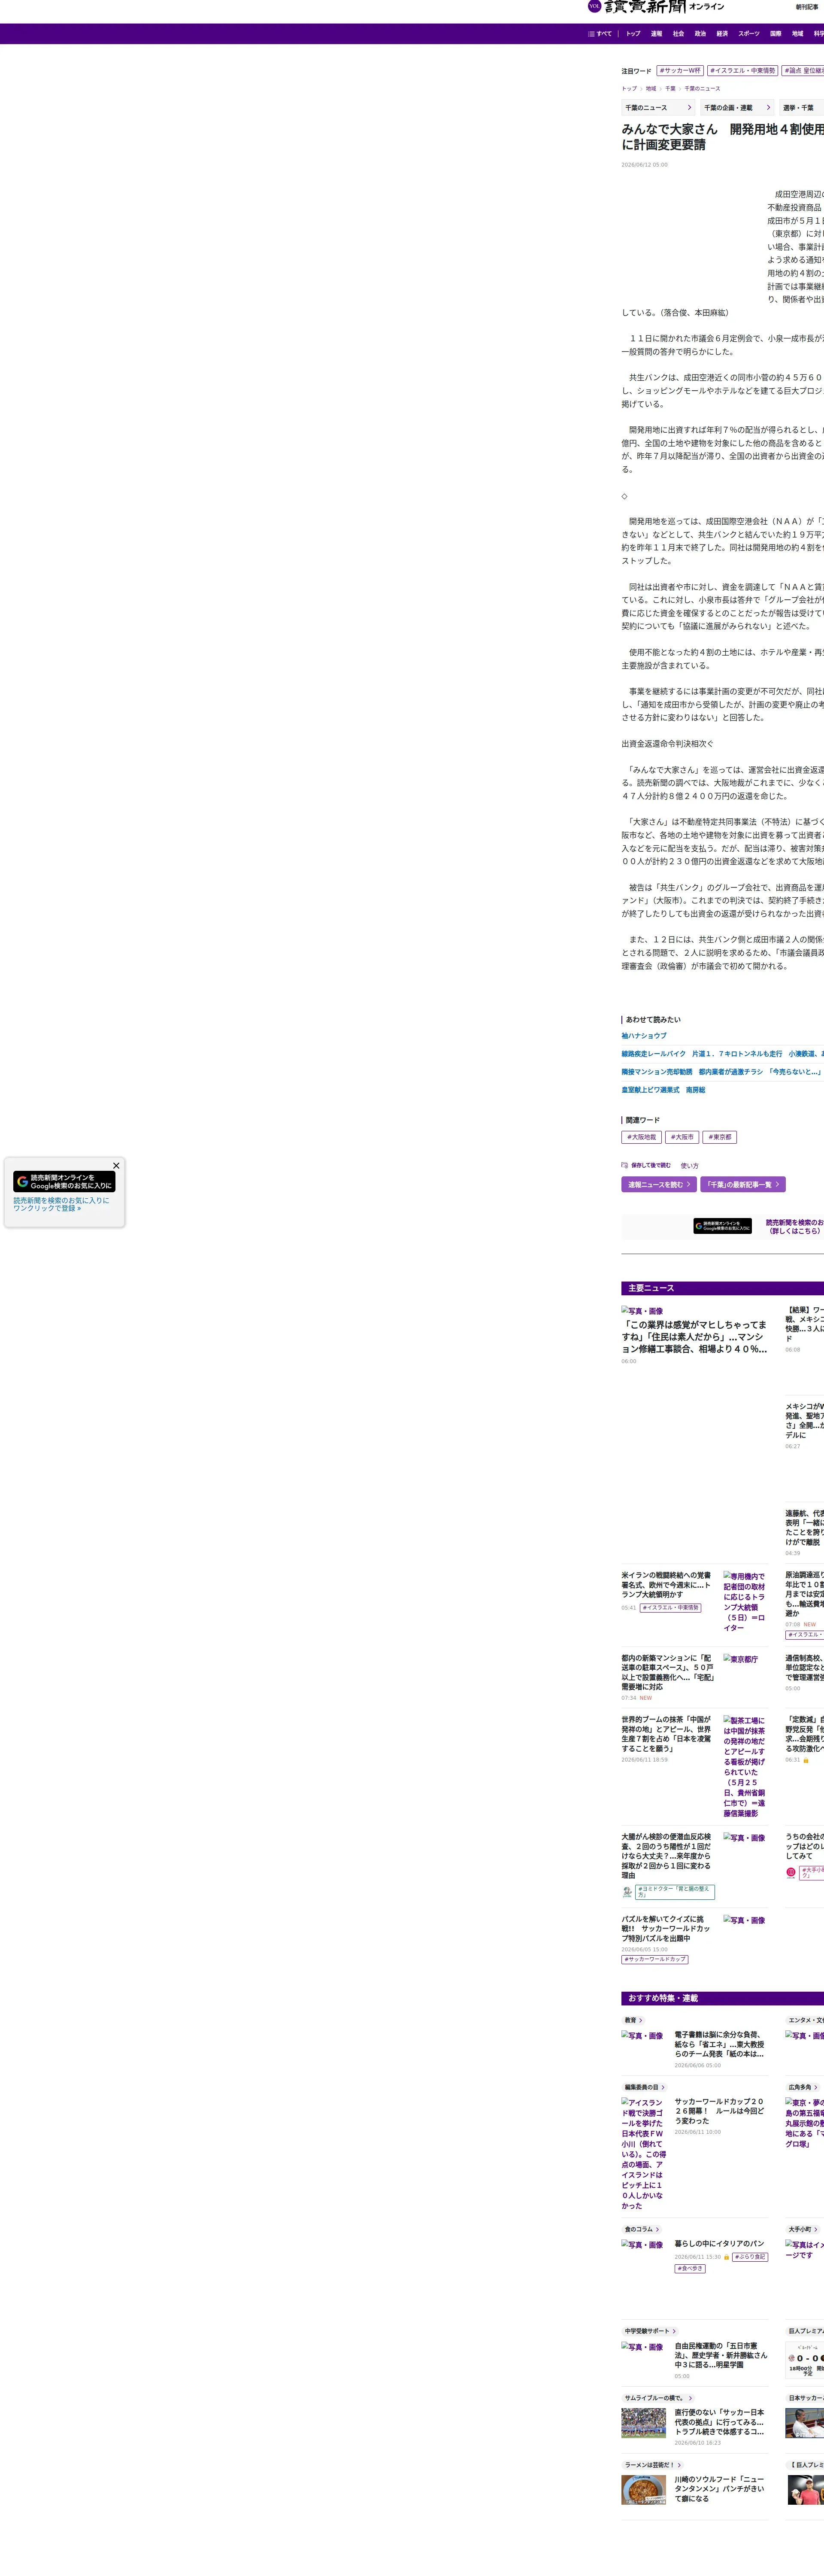Viewport: 824px width, 2576px height.
Task: Expand the ラーメンは芸術だ！ category chevron
Action: [678, 2465]
